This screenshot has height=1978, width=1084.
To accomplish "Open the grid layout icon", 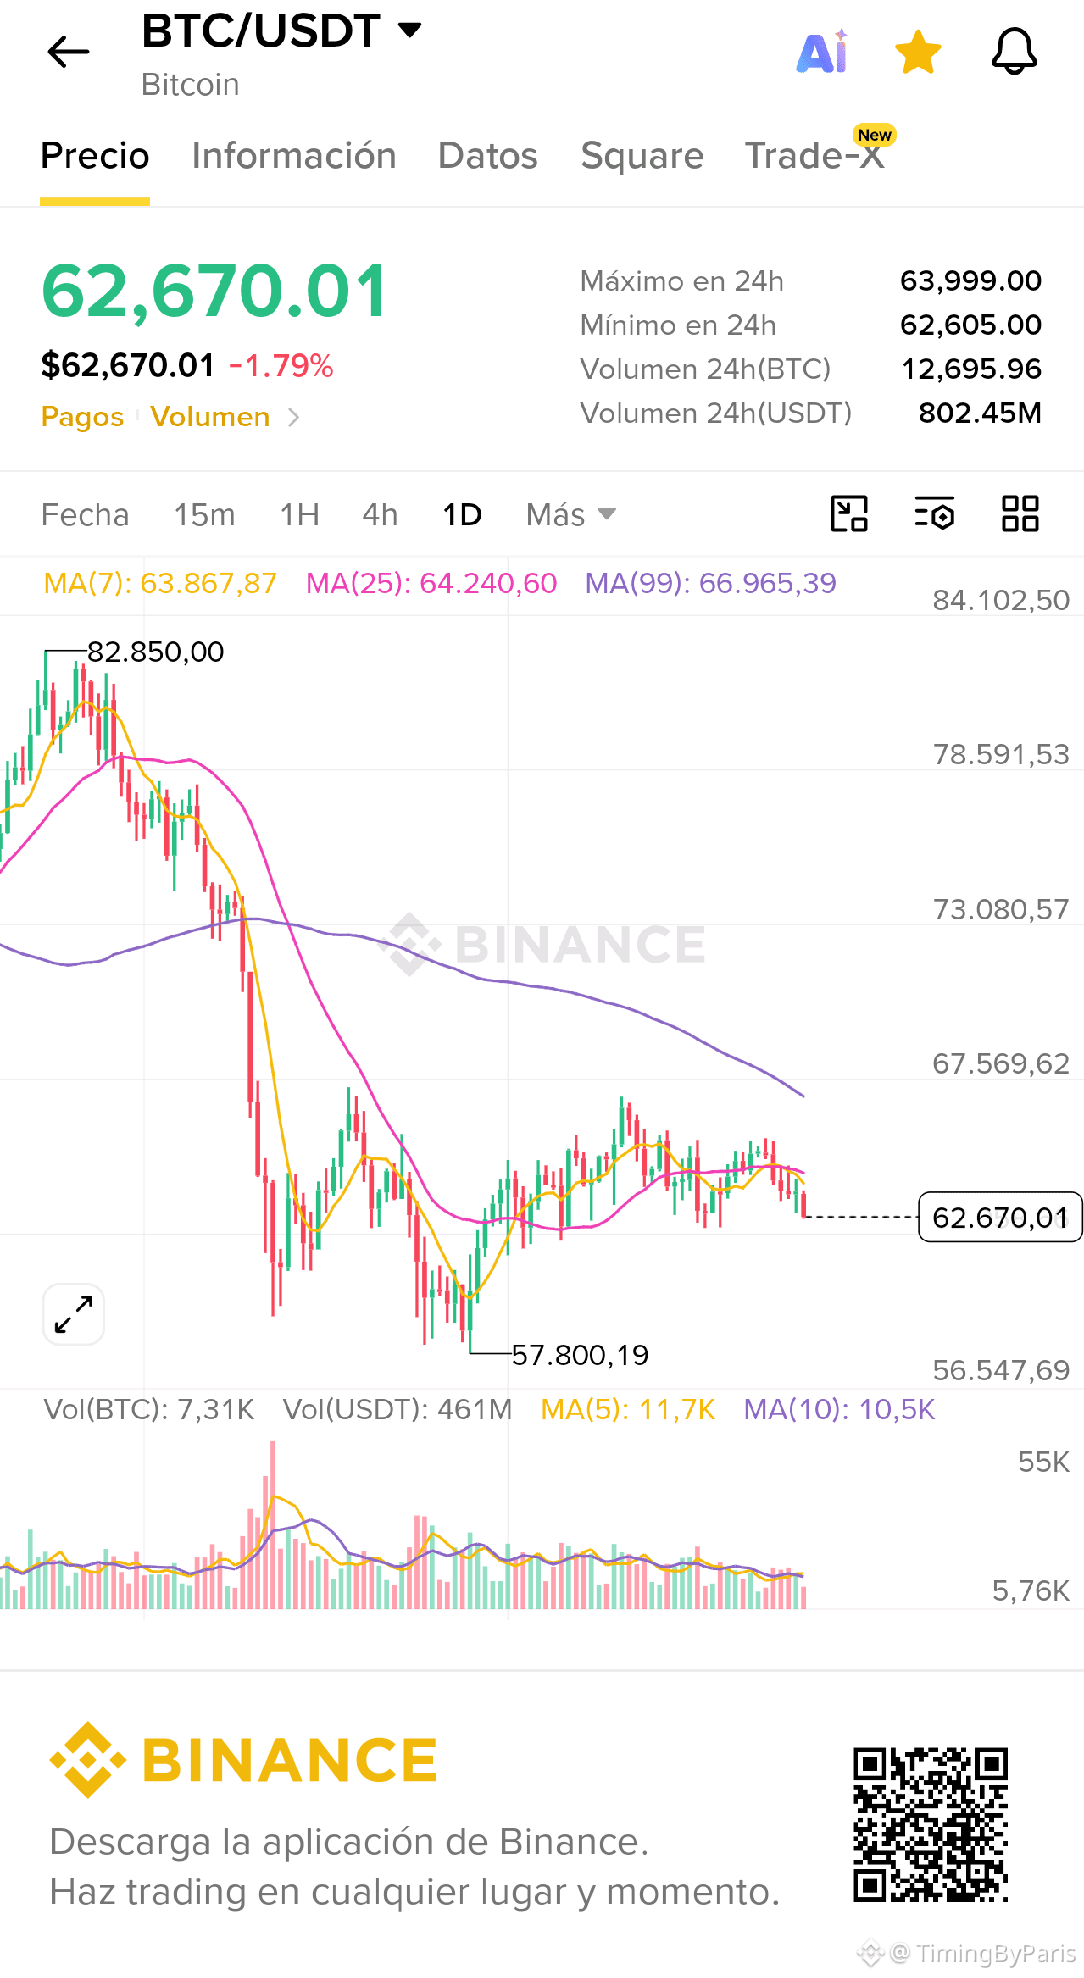I will tap(1020, 514).
